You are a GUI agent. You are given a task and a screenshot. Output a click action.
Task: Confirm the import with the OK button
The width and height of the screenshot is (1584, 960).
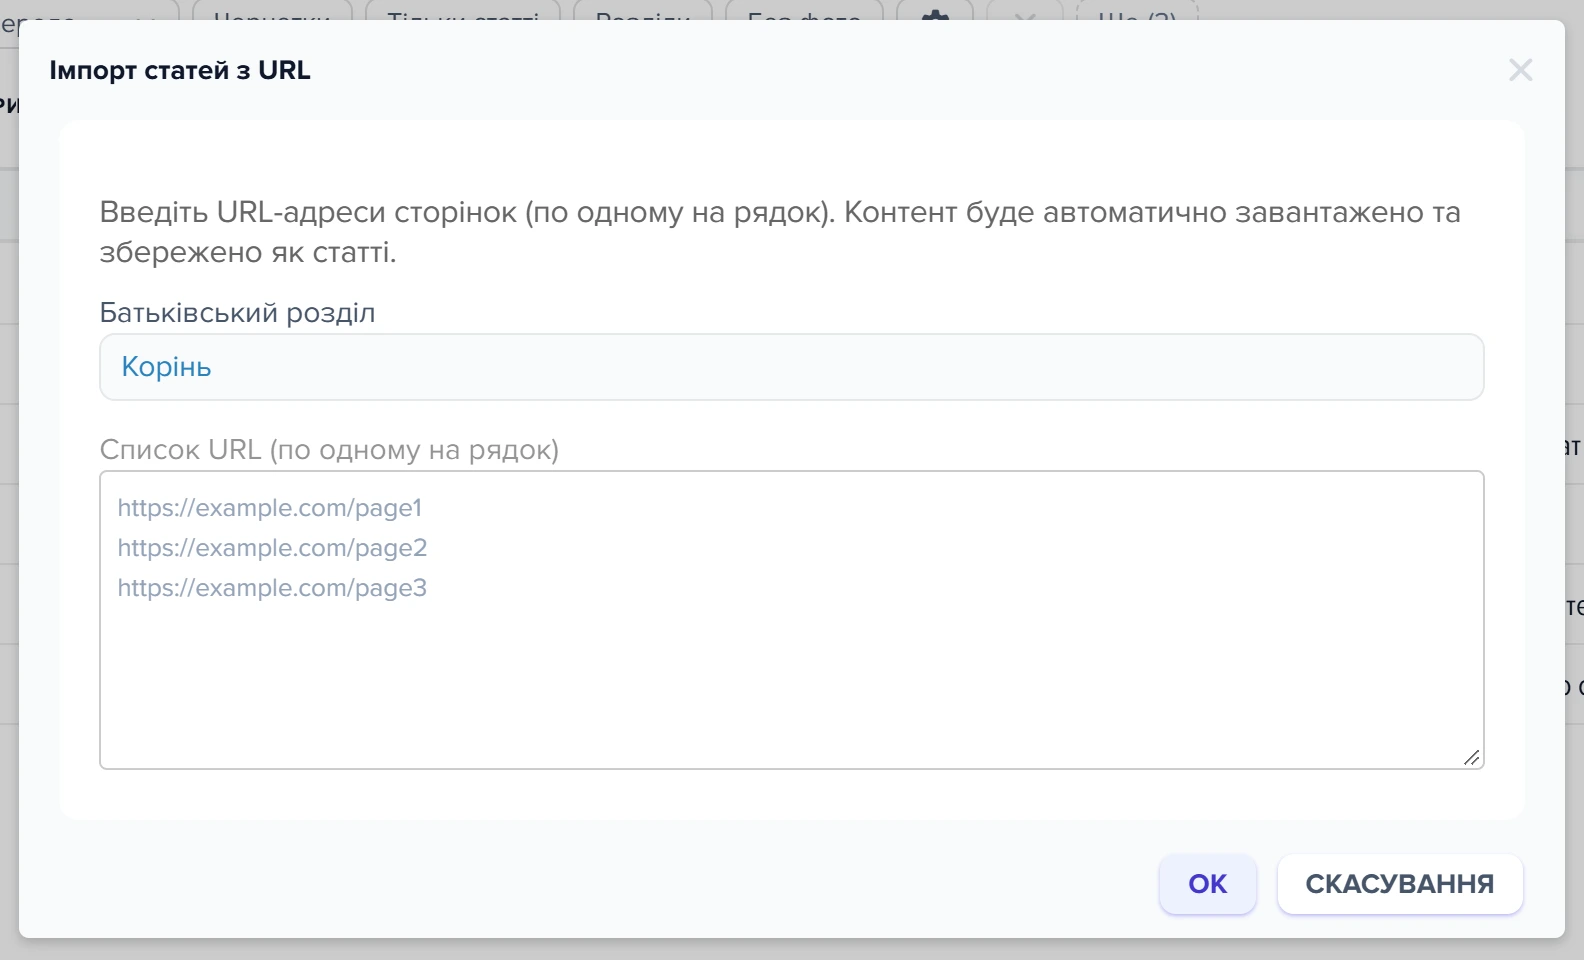(1207, 884)
